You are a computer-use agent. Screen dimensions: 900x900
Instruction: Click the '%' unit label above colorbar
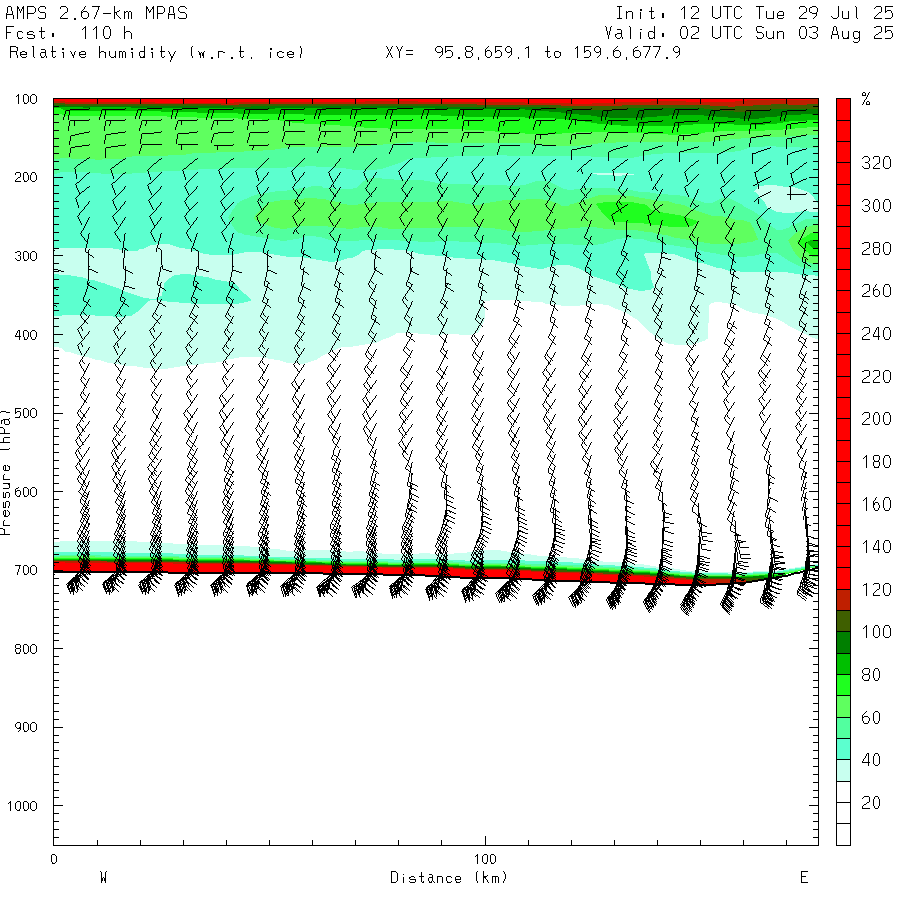tap(866, 99)
